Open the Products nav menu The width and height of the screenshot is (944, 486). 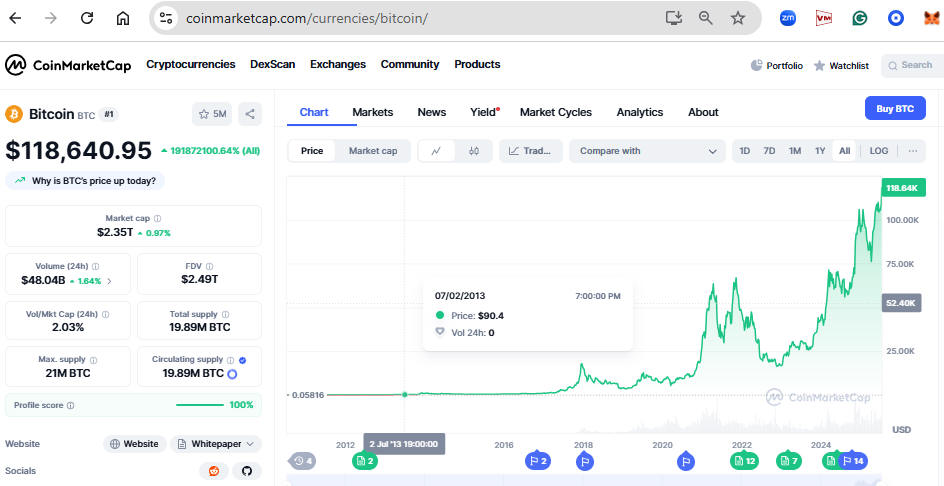[477, 64]
